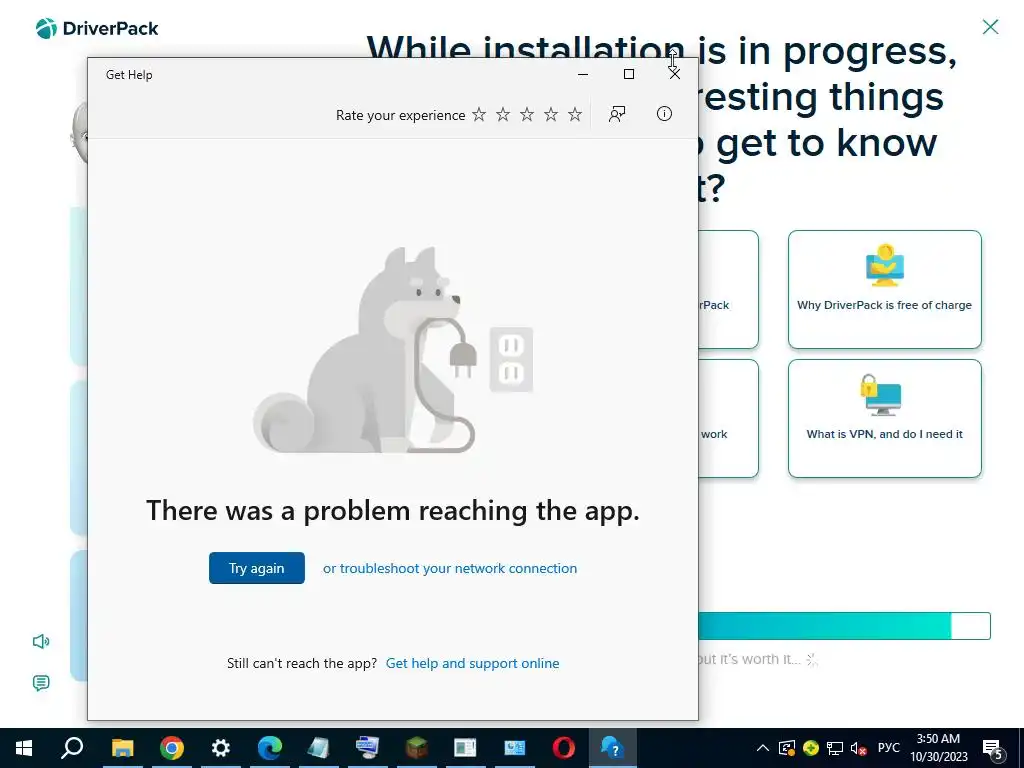Click the DriverPack logo
The image size is (1024, 768).
click(x=97, y=28)
